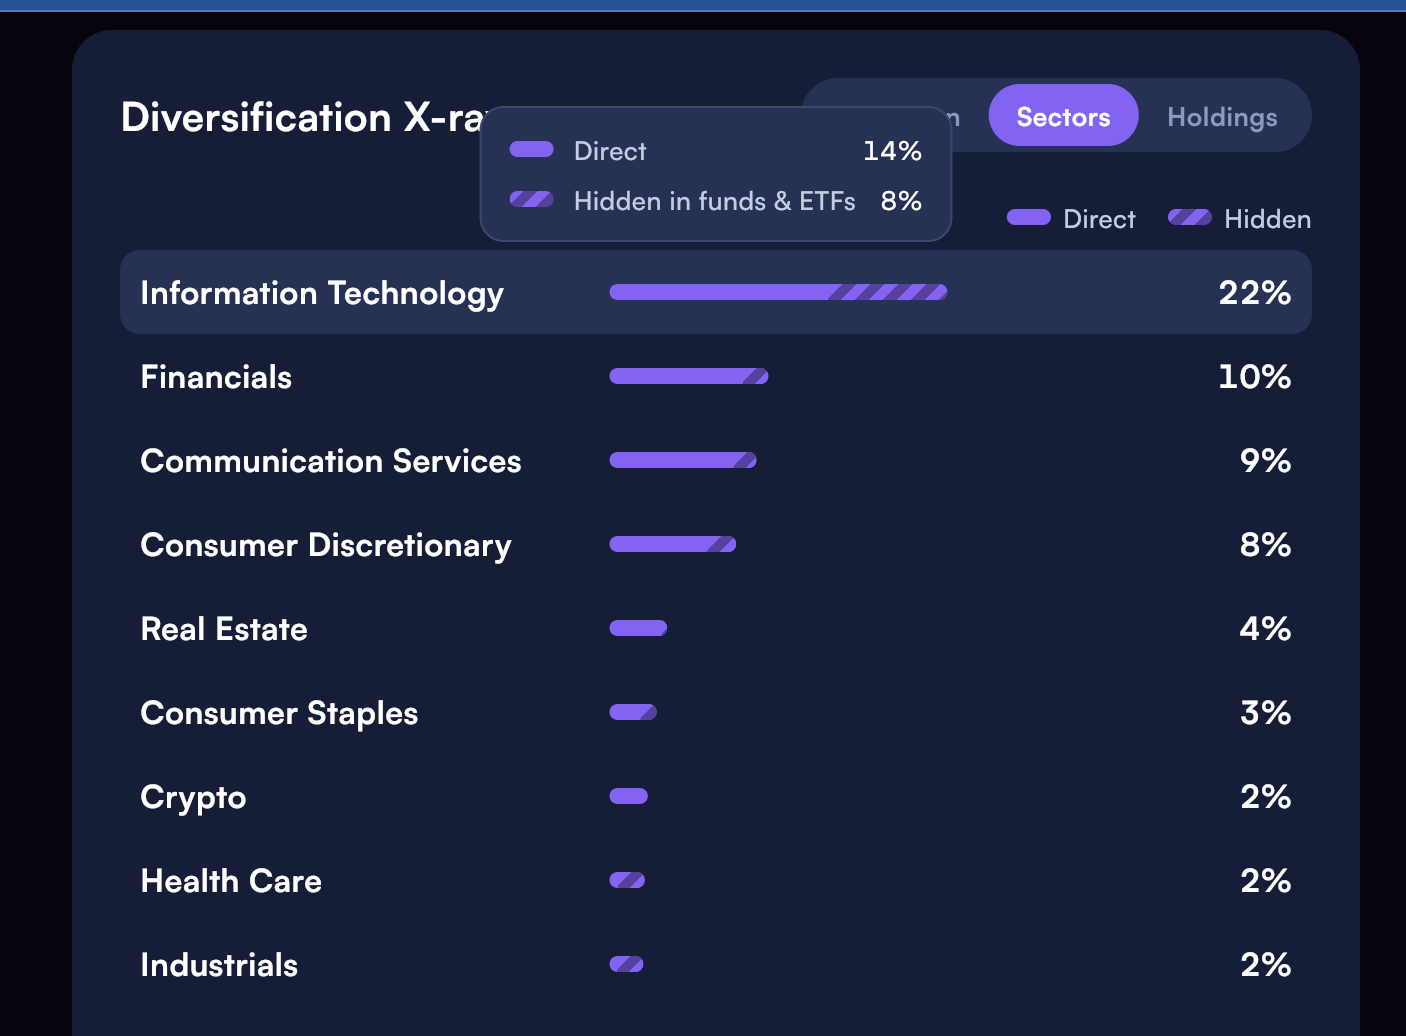Click the Crypto sector label
Viewport: 1406px width, 1036px height.
[x=193, y=798]
